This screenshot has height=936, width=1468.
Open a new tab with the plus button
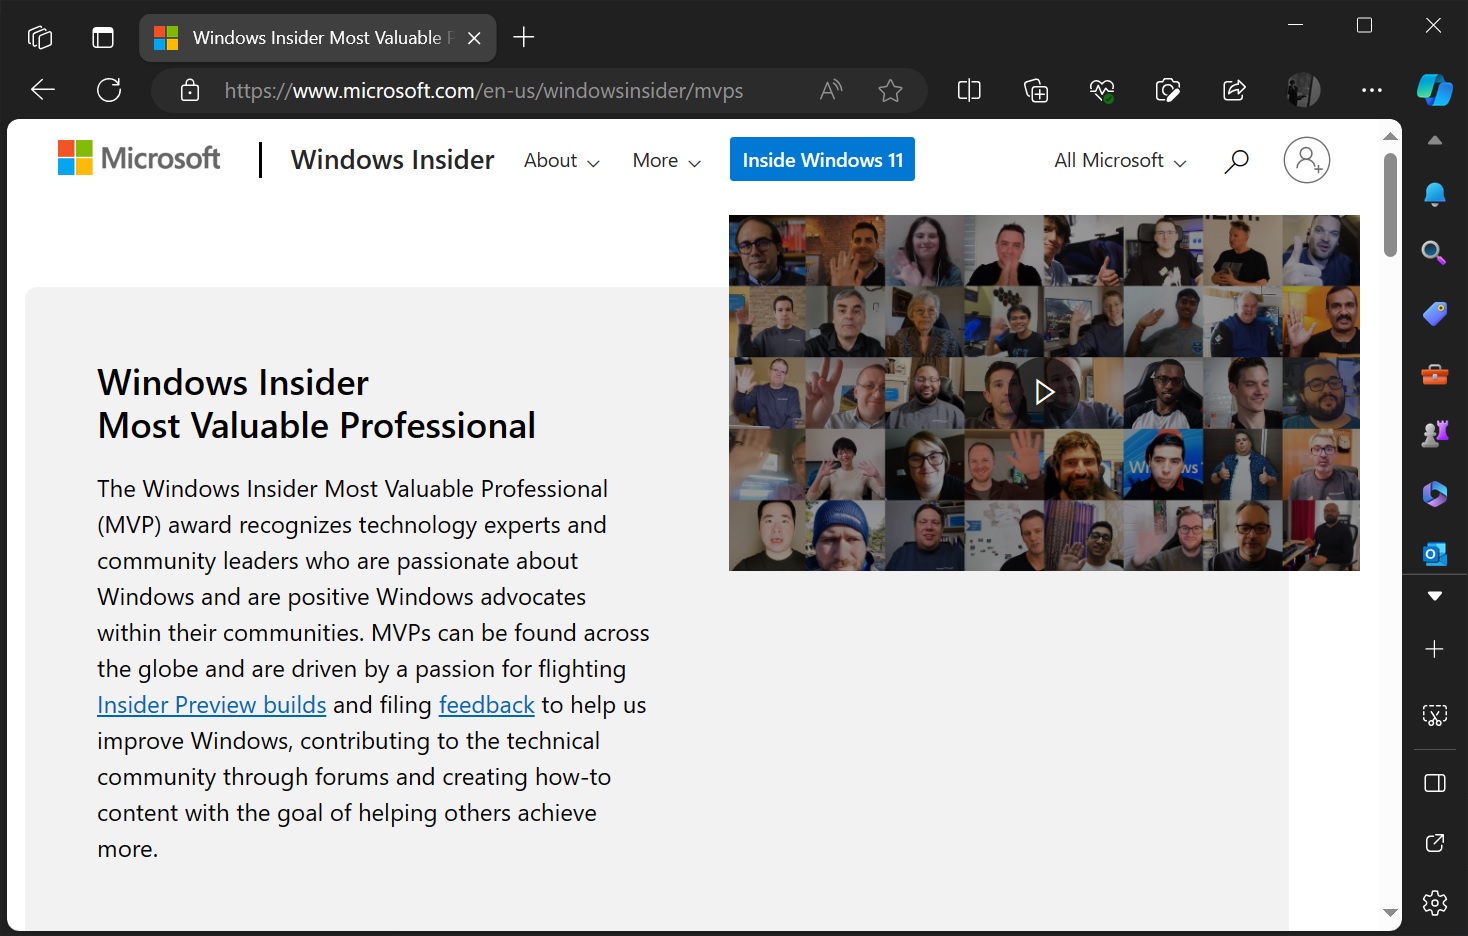[x=523, y=38]
